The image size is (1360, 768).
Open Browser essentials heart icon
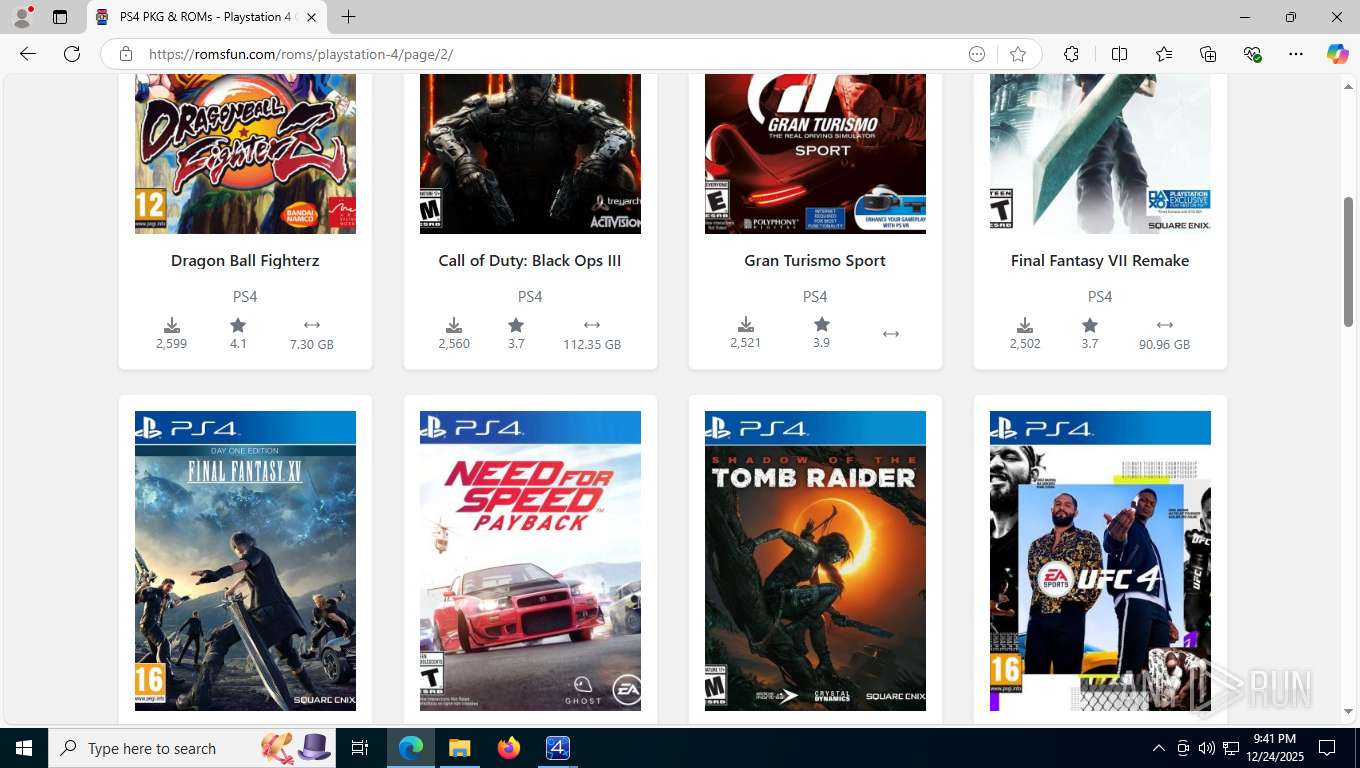[x=1252, y=54]
